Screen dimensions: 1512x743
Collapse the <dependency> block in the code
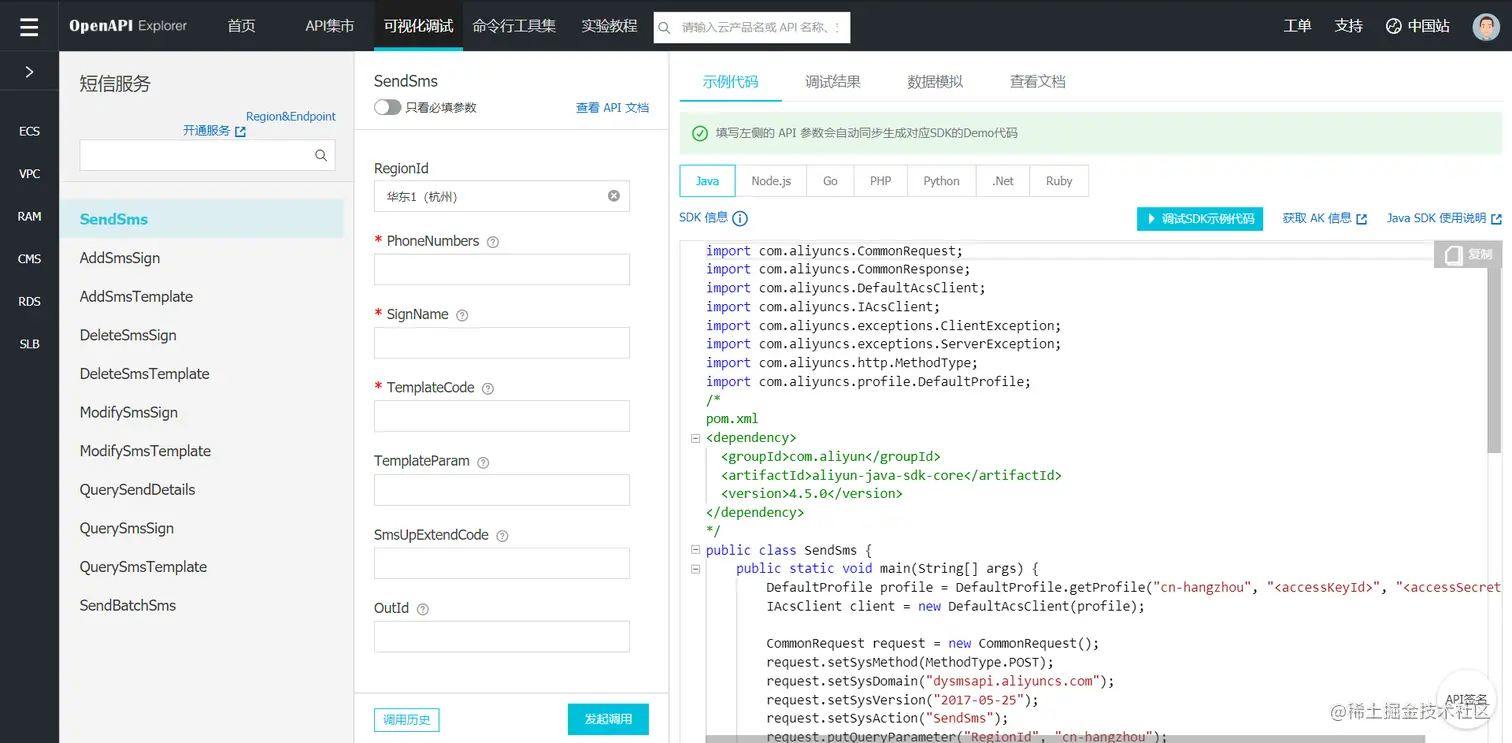(x=696, y=438)
